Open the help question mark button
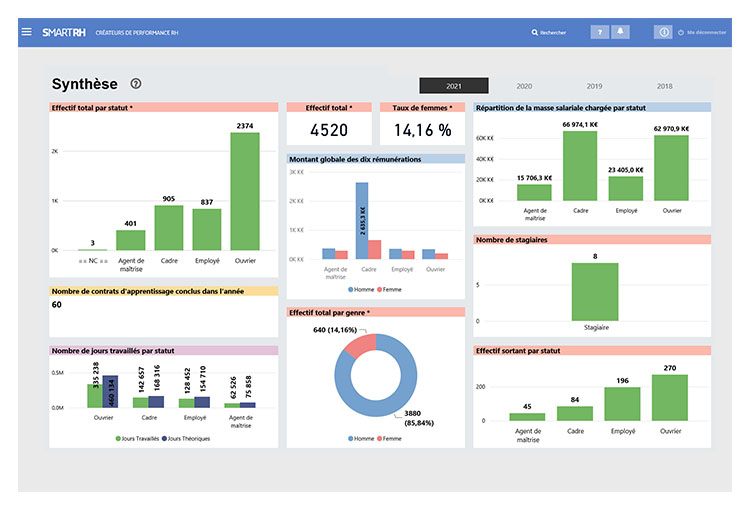The image size is (750, 510). pos(599,32)
